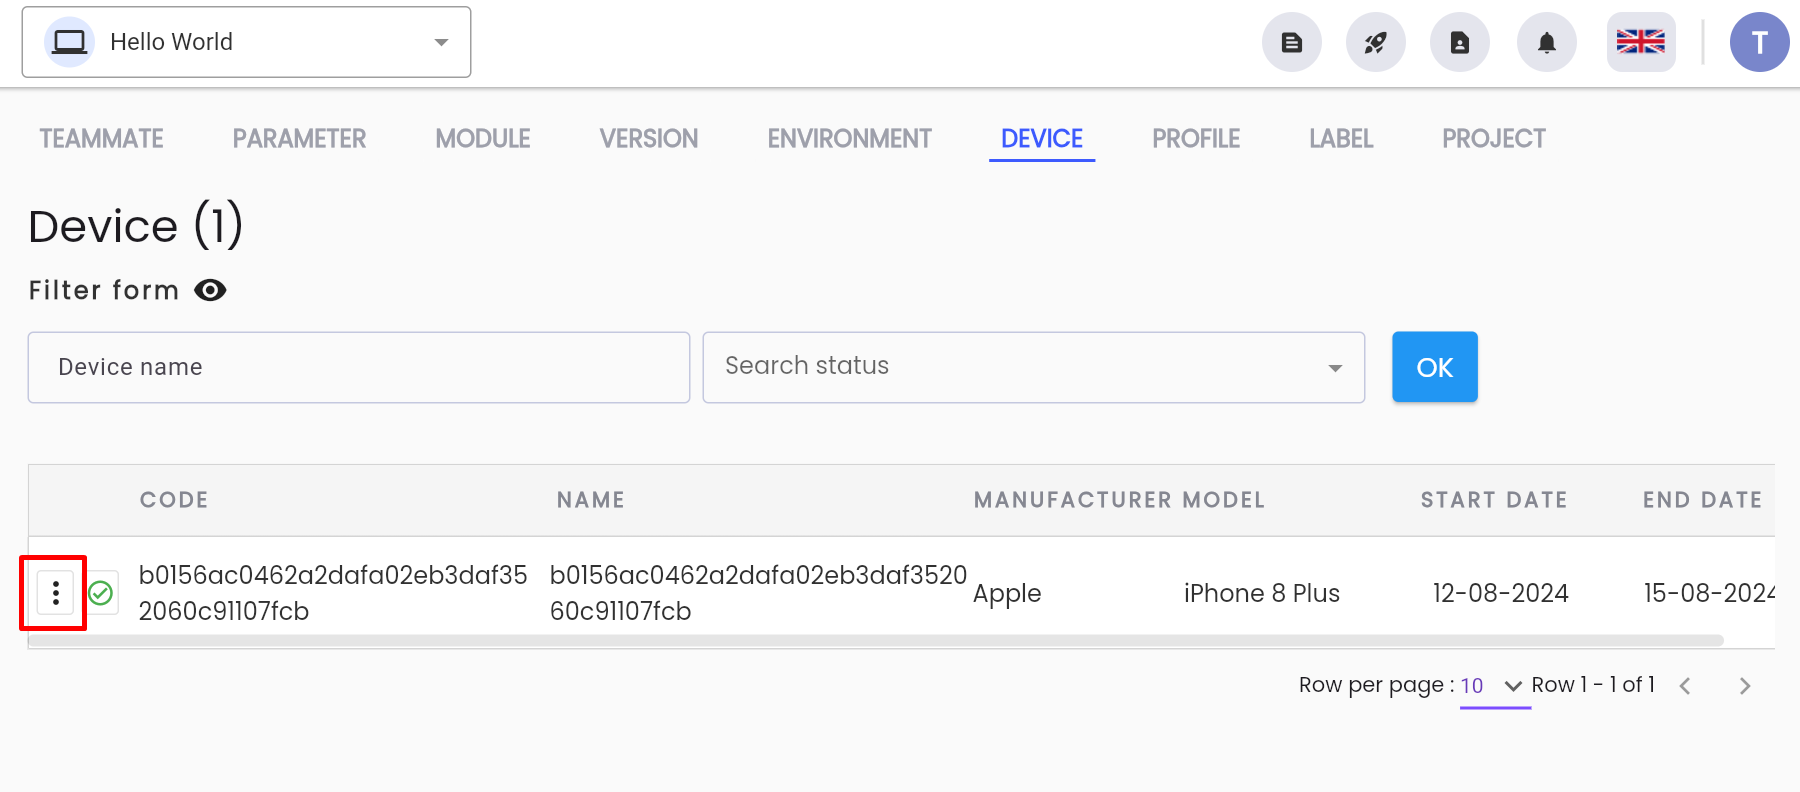Open row actions three-dots menu
Image resolution: width=1800 pixels, height=792 pixels.
click(x=56, y=593)
